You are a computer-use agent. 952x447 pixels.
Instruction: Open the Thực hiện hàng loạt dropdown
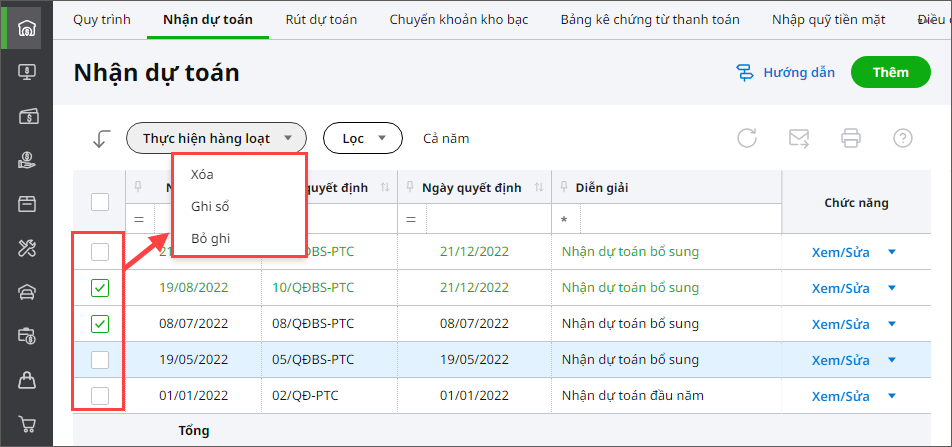tap(216, 138)
